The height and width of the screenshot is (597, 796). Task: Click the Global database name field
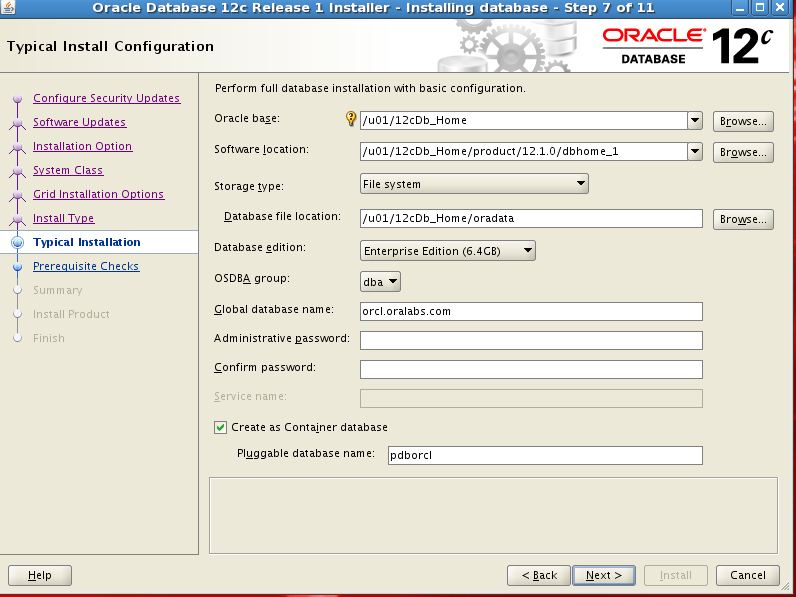(531, 311)
